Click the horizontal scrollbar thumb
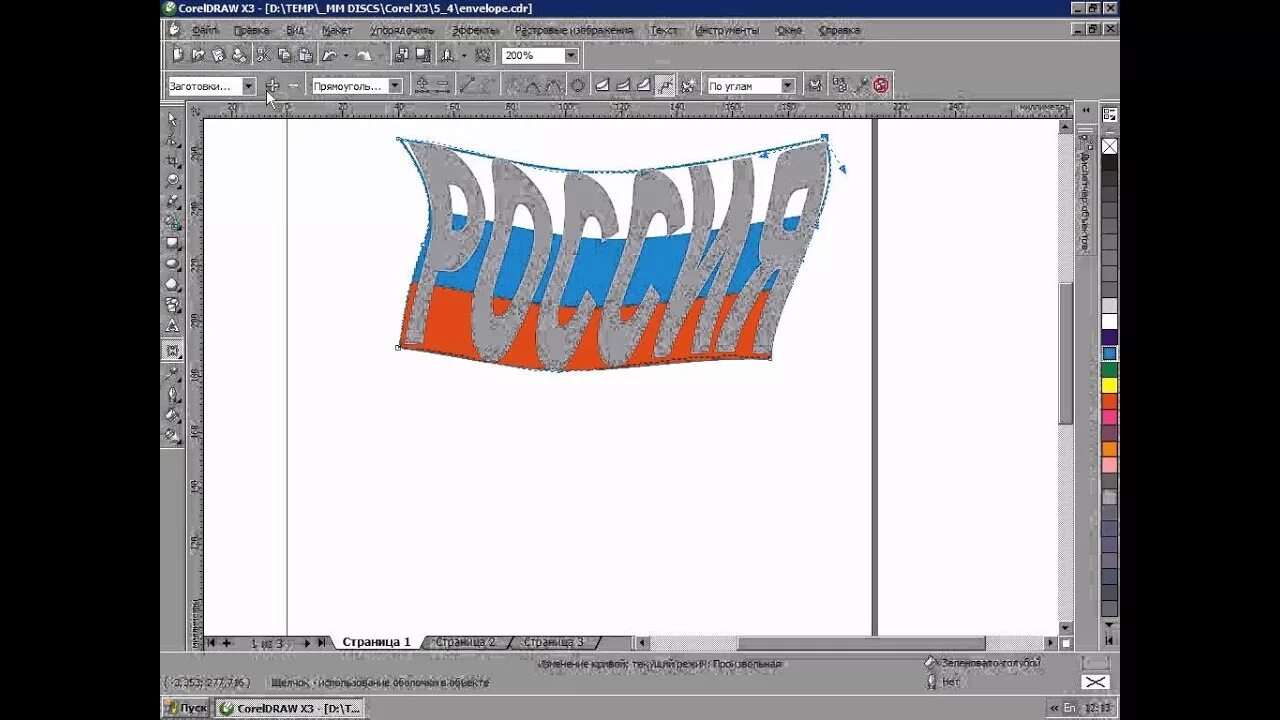The image size is (1280, 720). tap(861, 643)
